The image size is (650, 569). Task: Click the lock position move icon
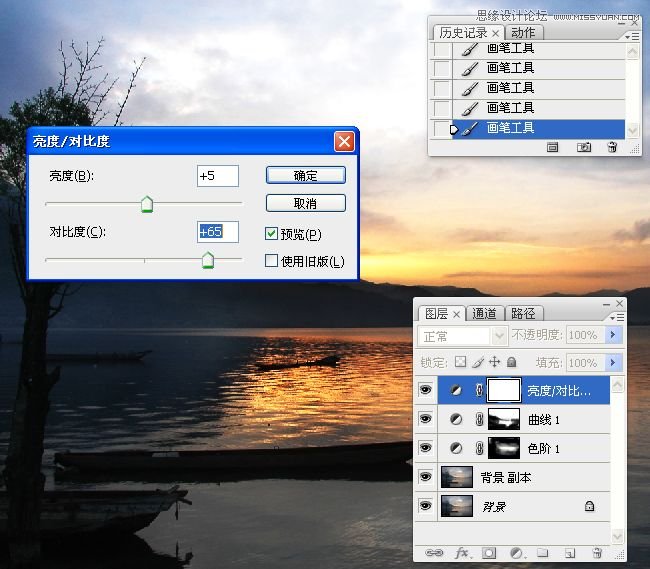coord(495,362)
